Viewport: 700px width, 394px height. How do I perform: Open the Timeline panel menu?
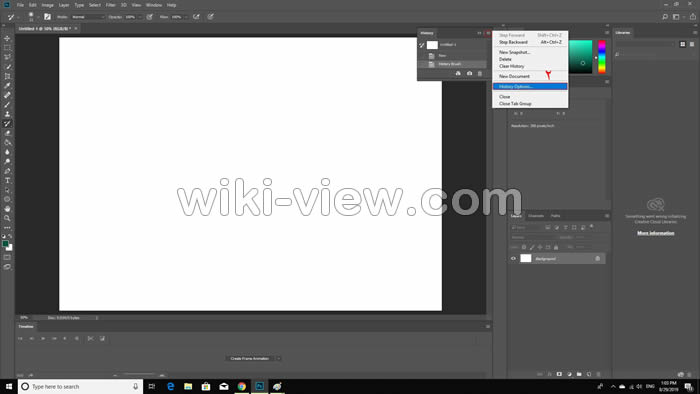tap(488, 327)
